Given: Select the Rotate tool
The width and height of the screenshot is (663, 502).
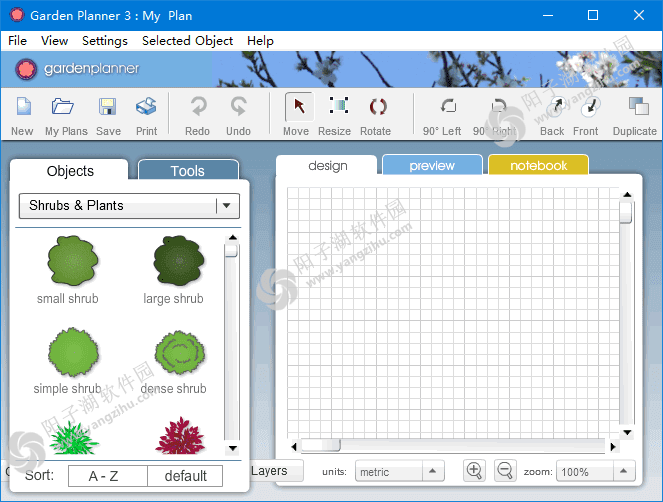Looking at the screenshot, I should tap(376, 115).
